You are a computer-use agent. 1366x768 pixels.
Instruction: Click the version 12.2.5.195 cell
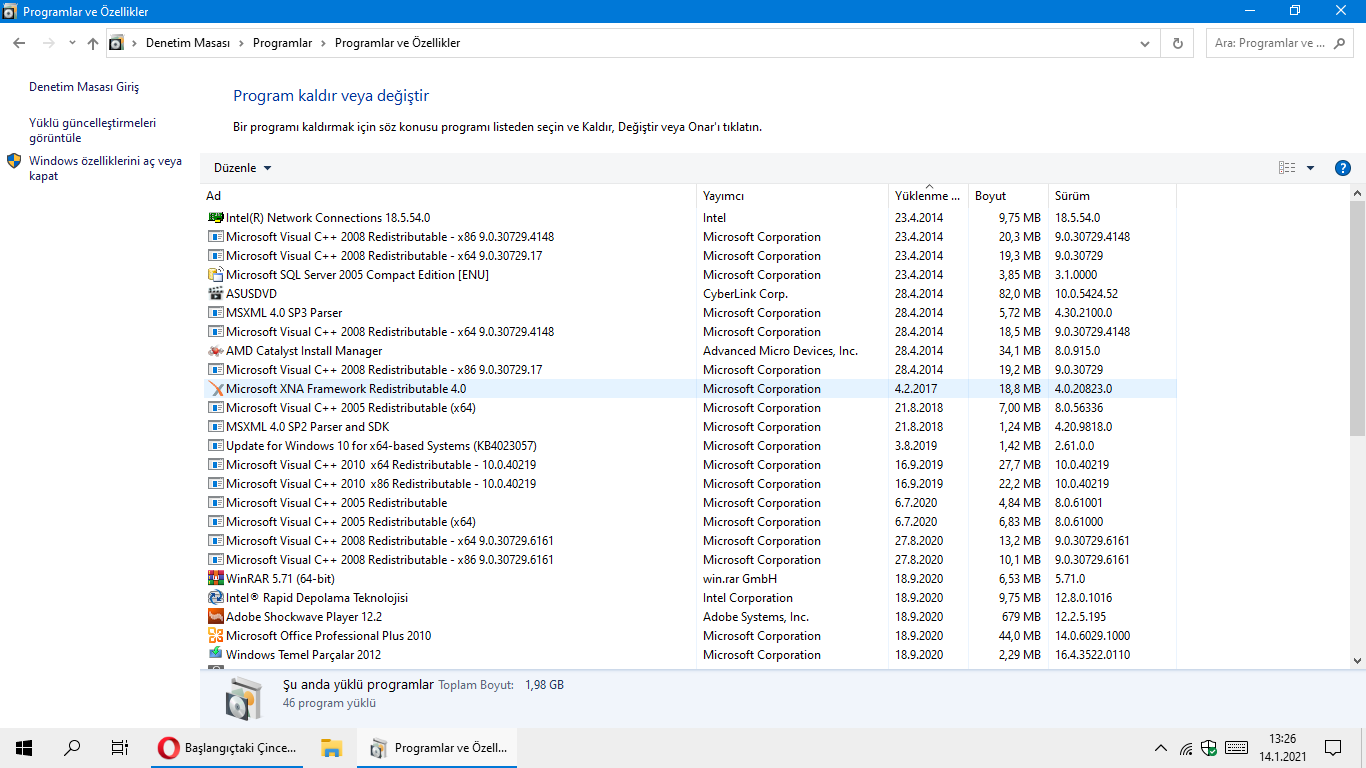tap(1080, 616)
